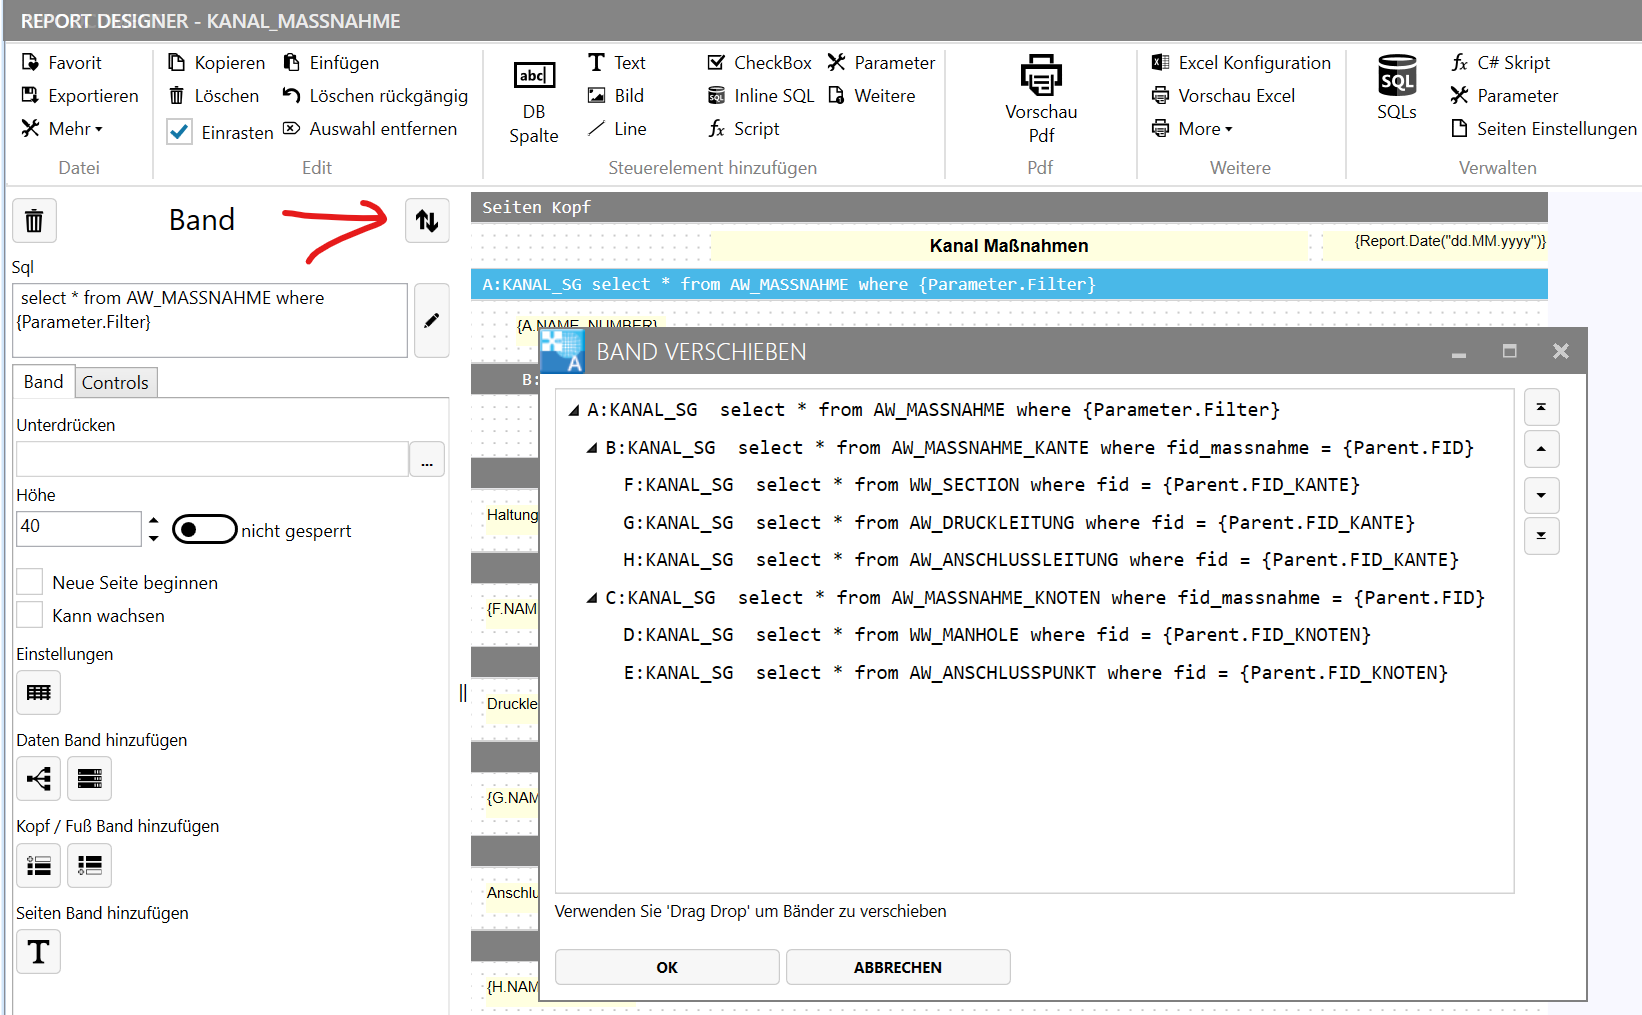Switch to the Controls tab
This screenshot has width=1642, height=1015.
[x=115, y=382]
